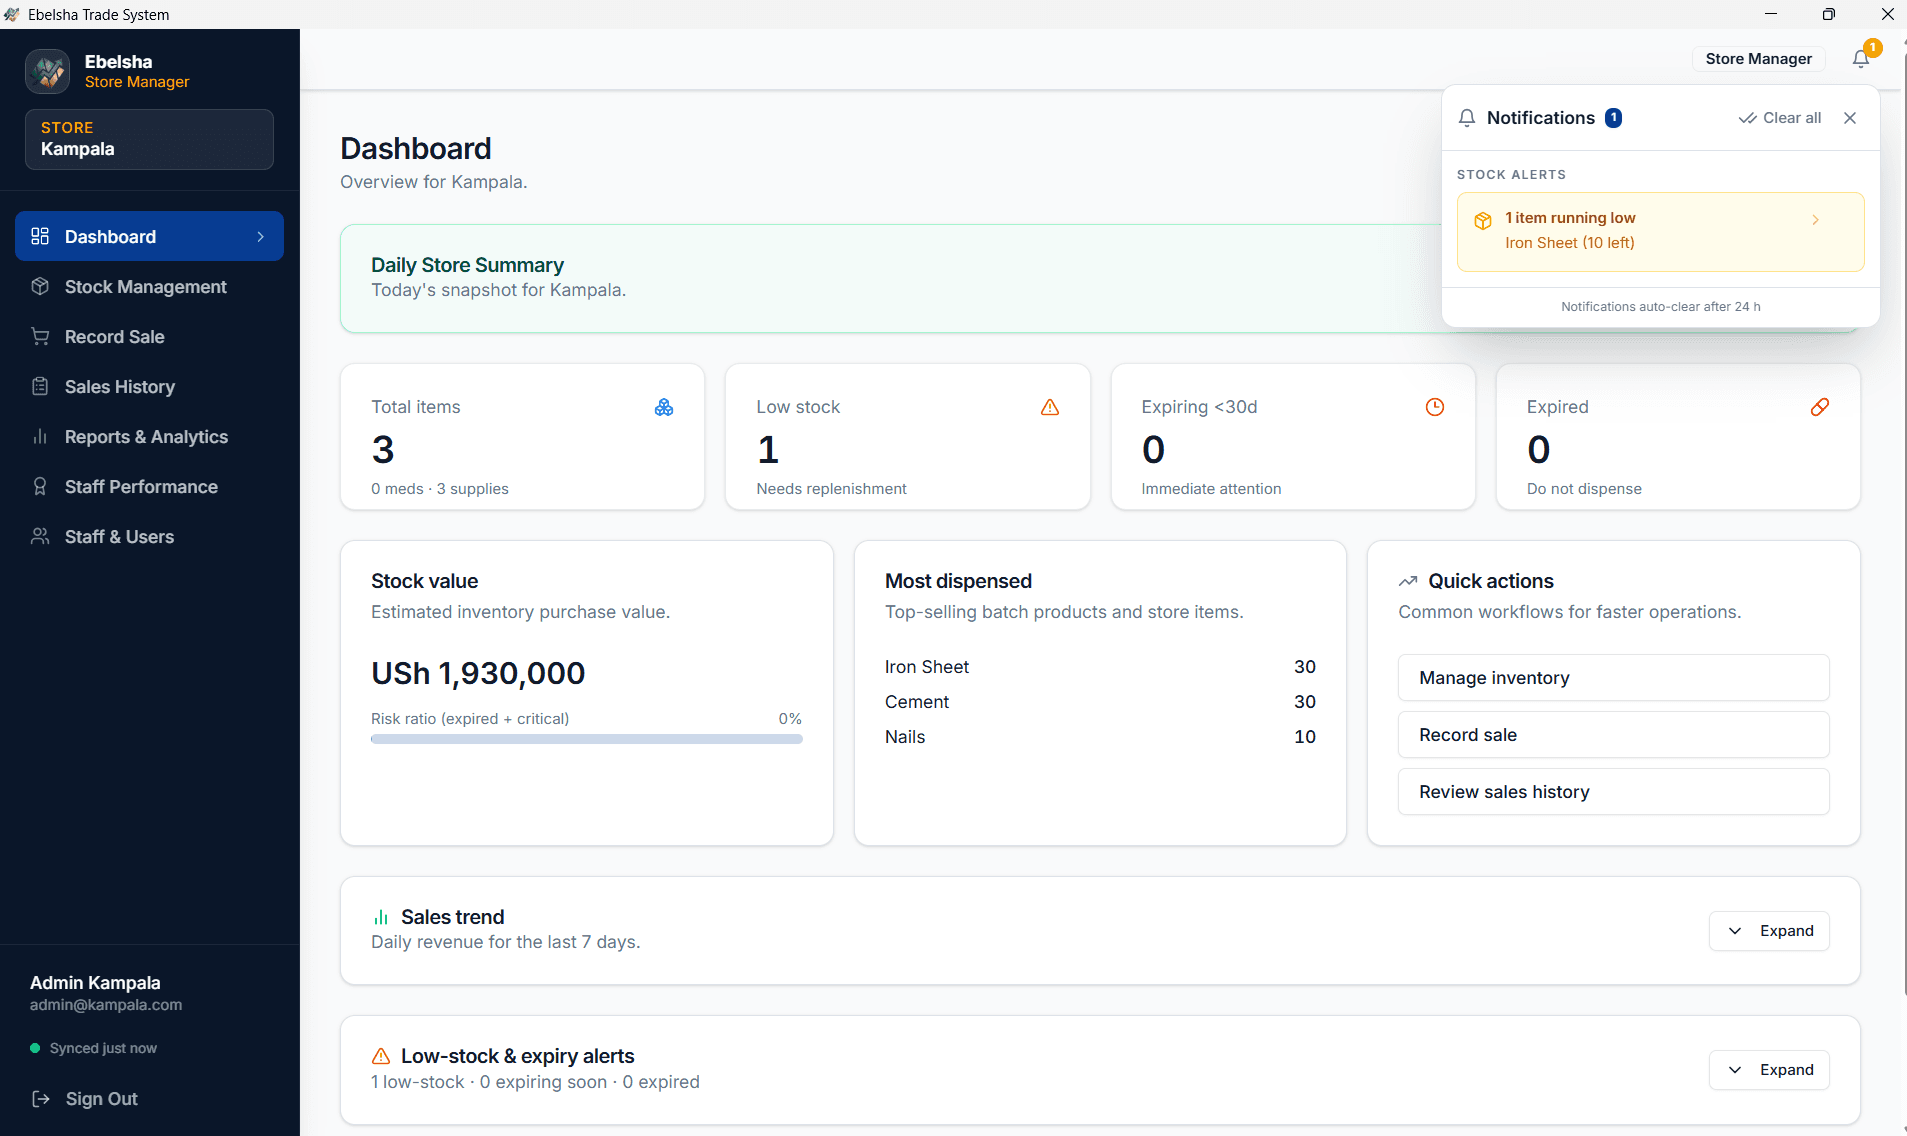Go to Stock Management
Image resolution: width=1907 pixels, height=1136 pixels.
[149, 286]
